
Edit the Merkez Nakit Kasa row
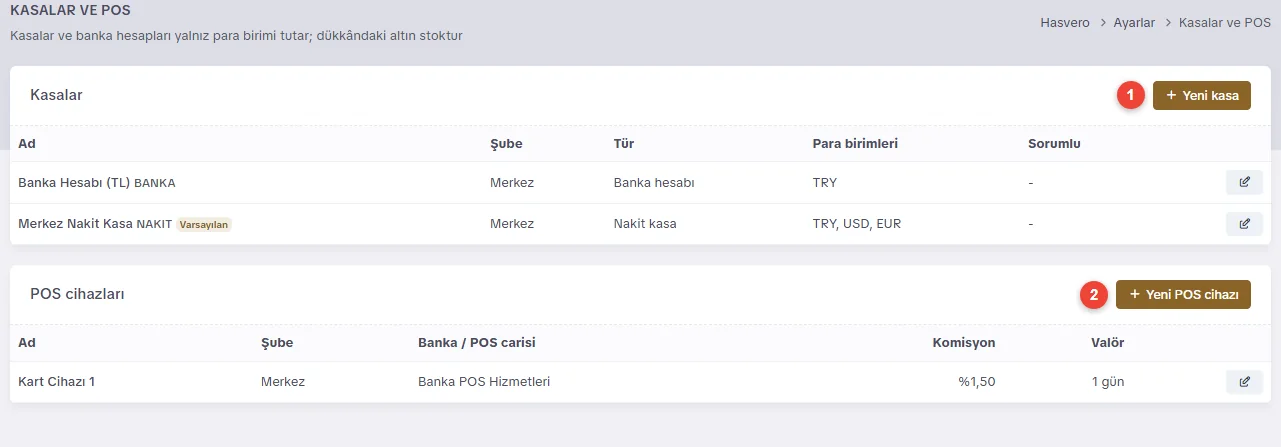(x=1244, y=224)
